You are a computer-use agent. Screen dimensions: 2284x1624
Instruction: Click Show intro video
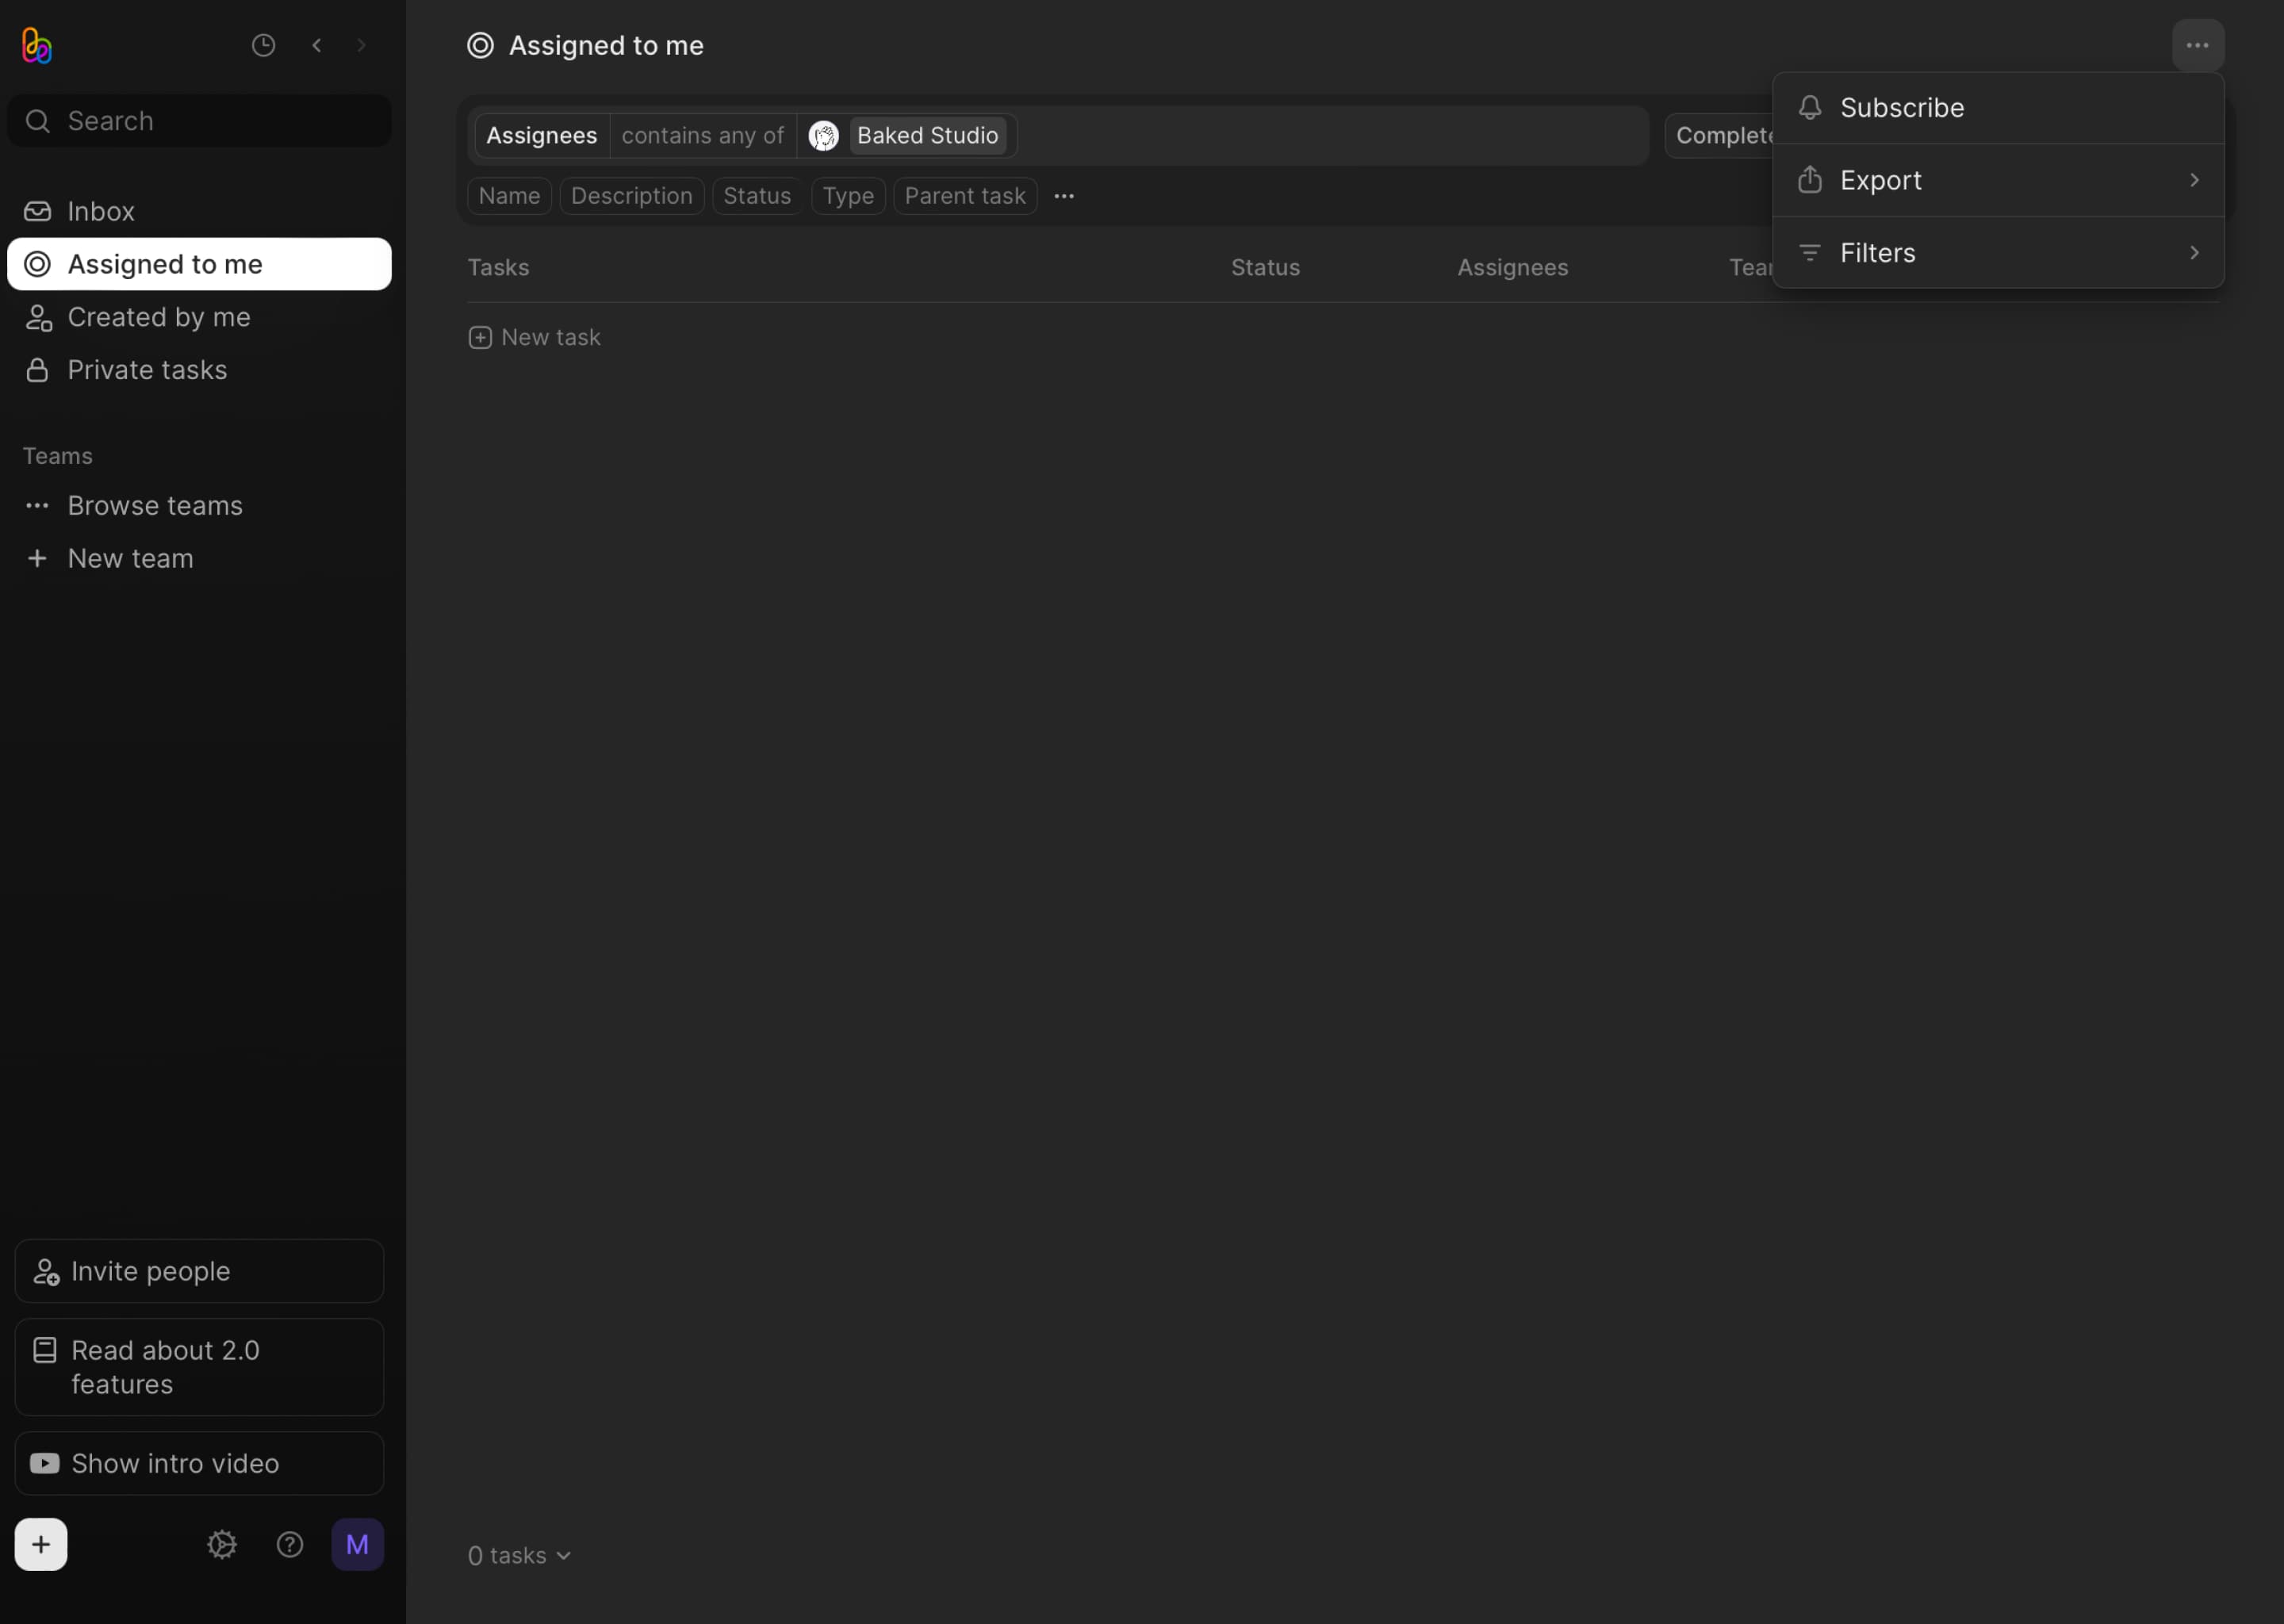click(x=200, y=1463)
